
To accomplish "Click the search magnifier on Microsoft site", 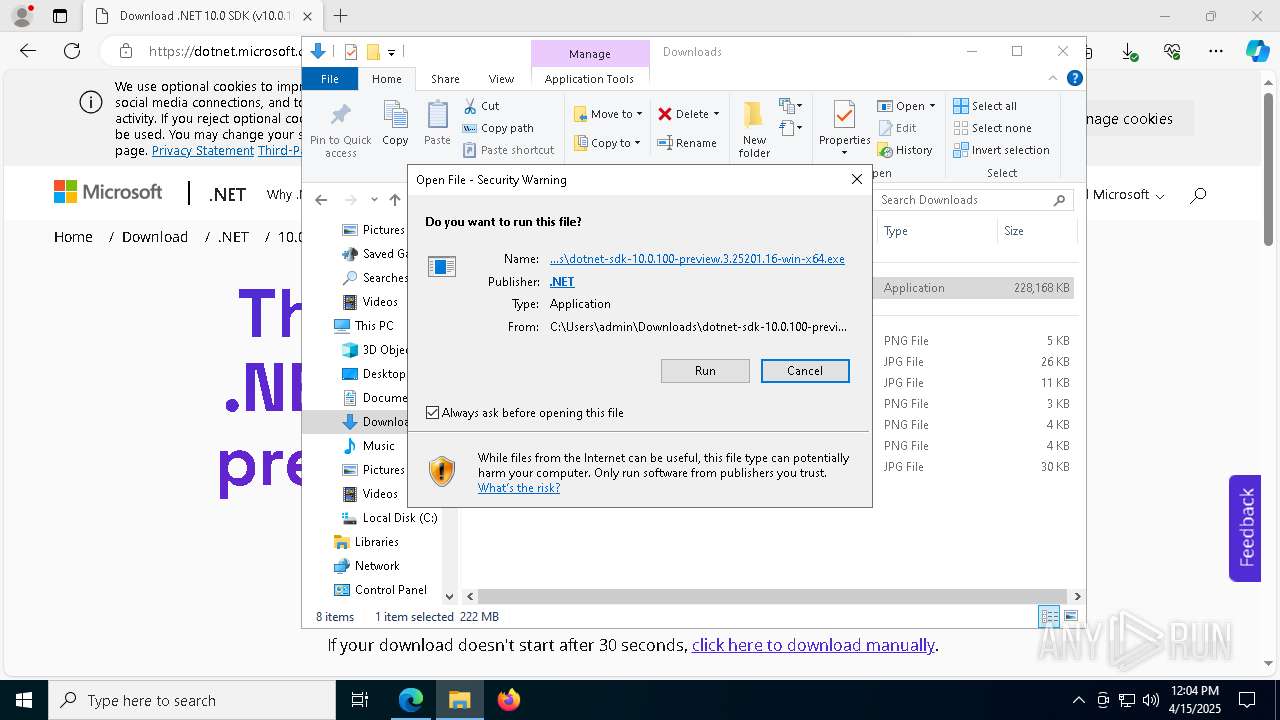I will point(1198,195).
